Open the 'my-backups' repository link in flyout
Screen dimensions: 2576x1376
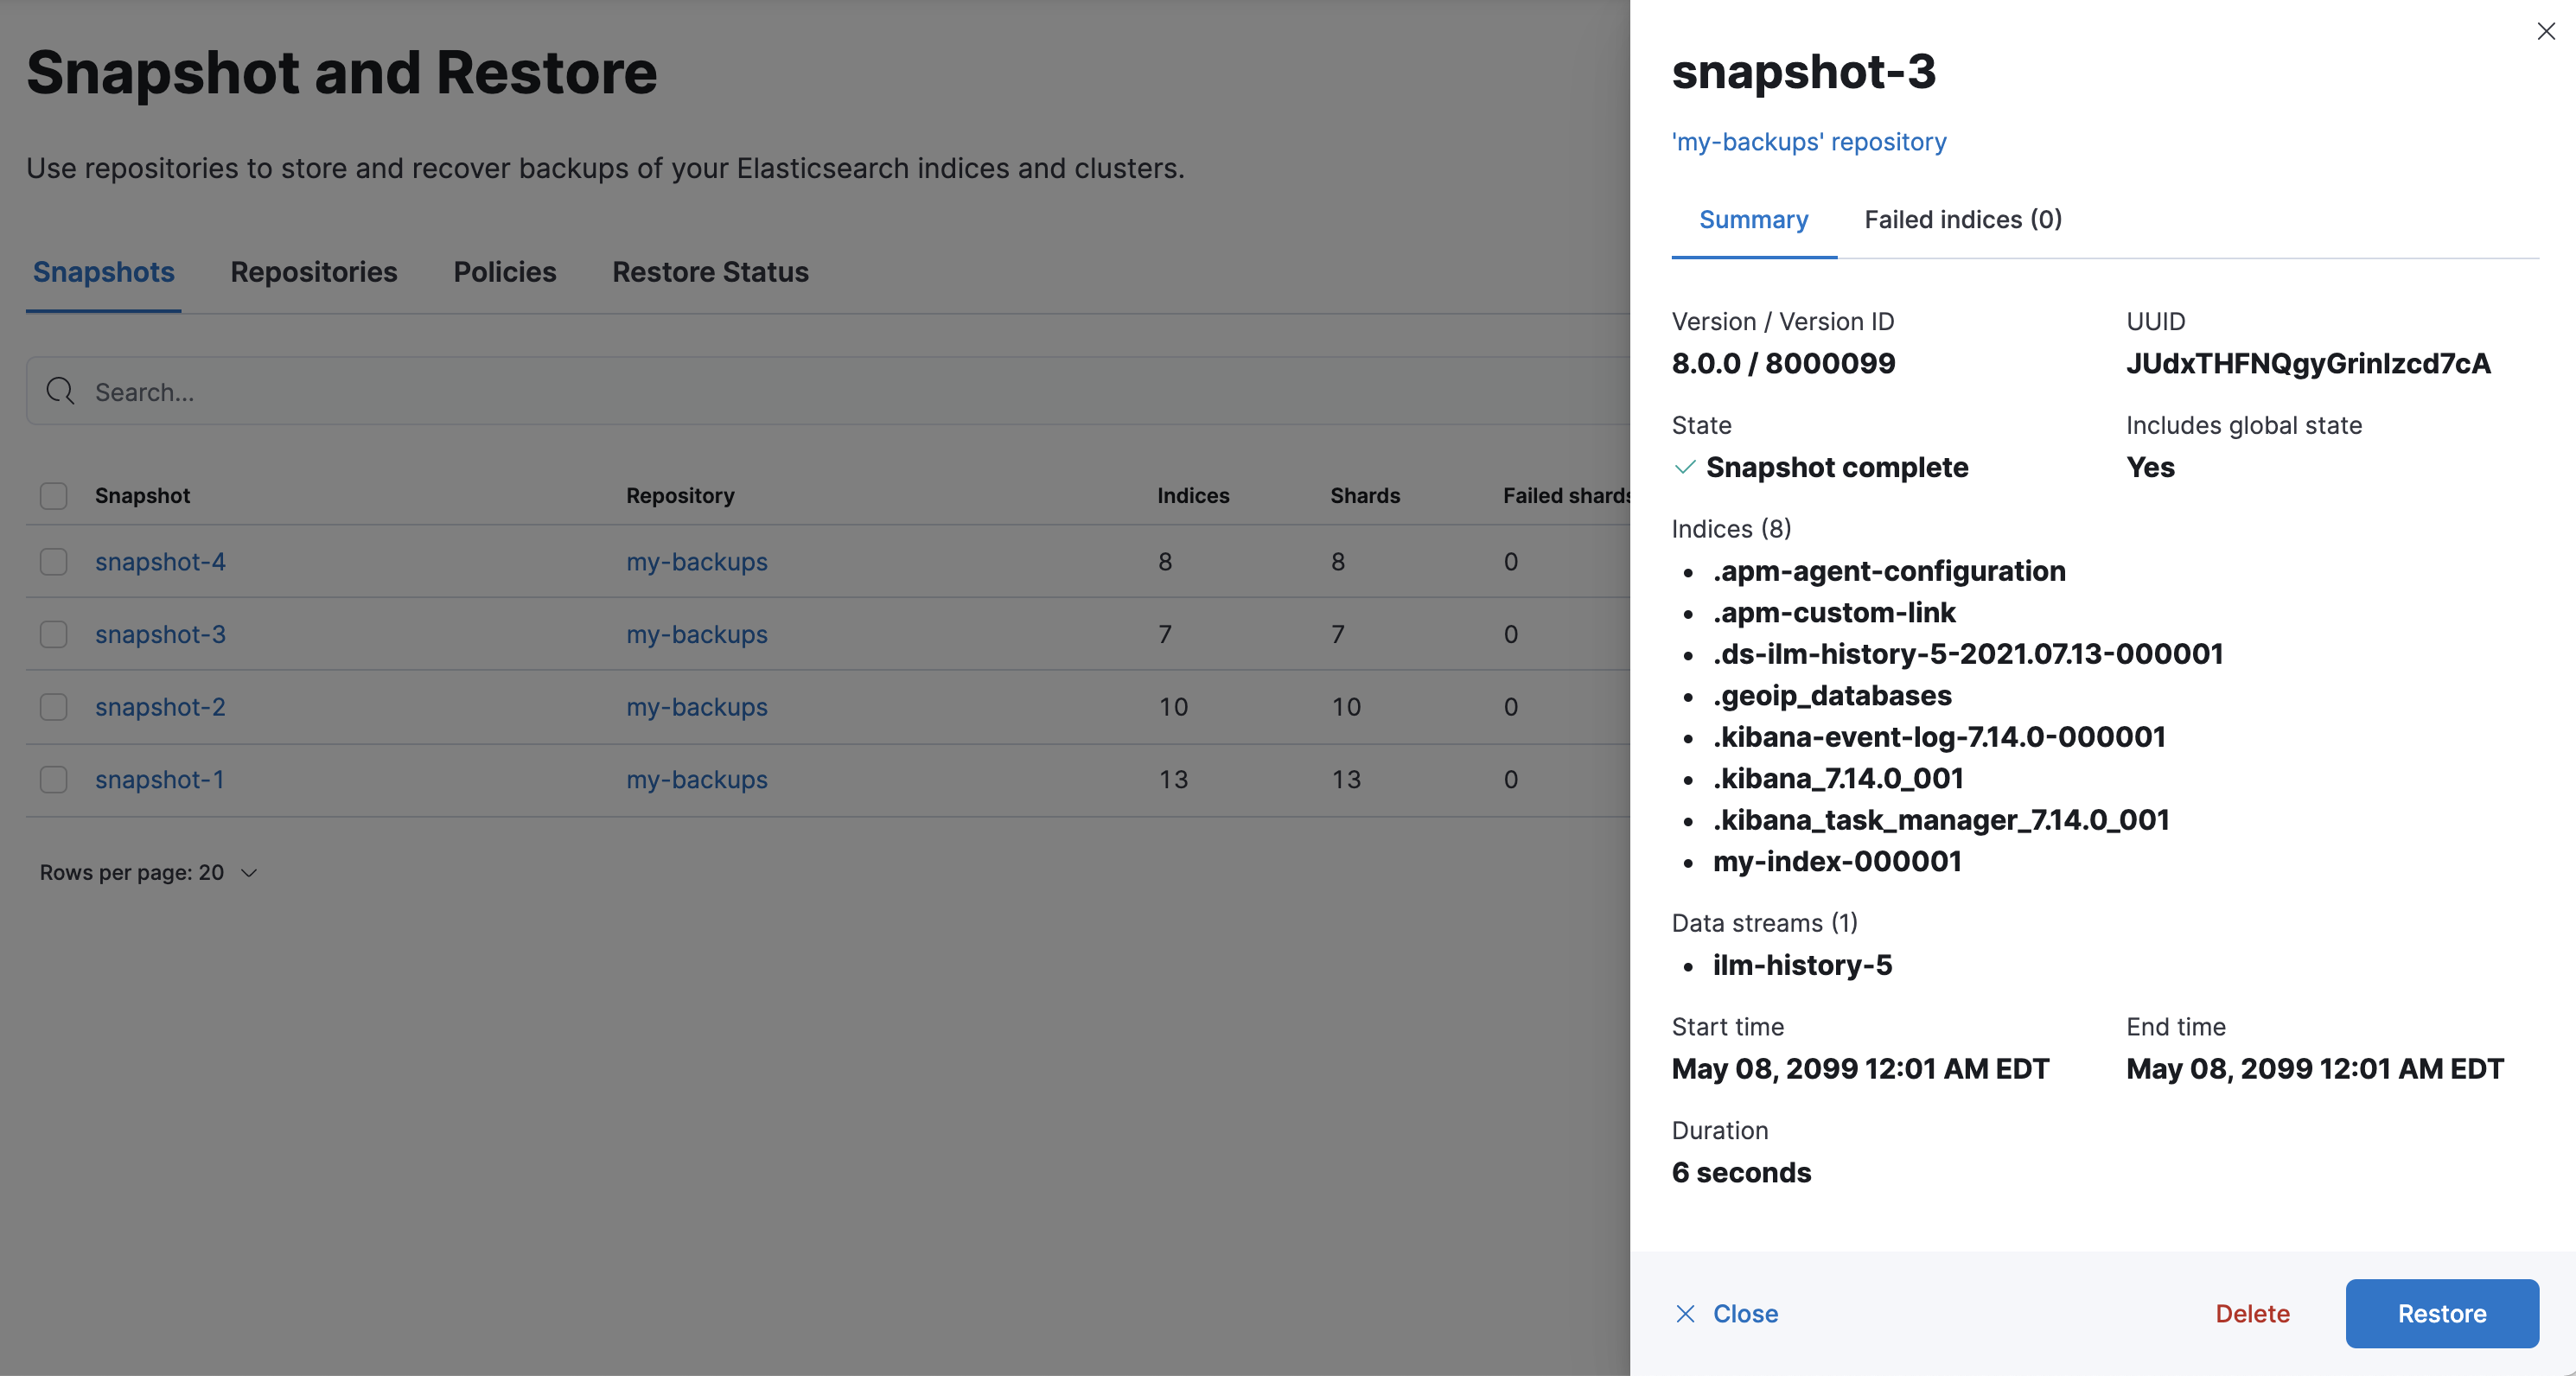point(1808,141)
